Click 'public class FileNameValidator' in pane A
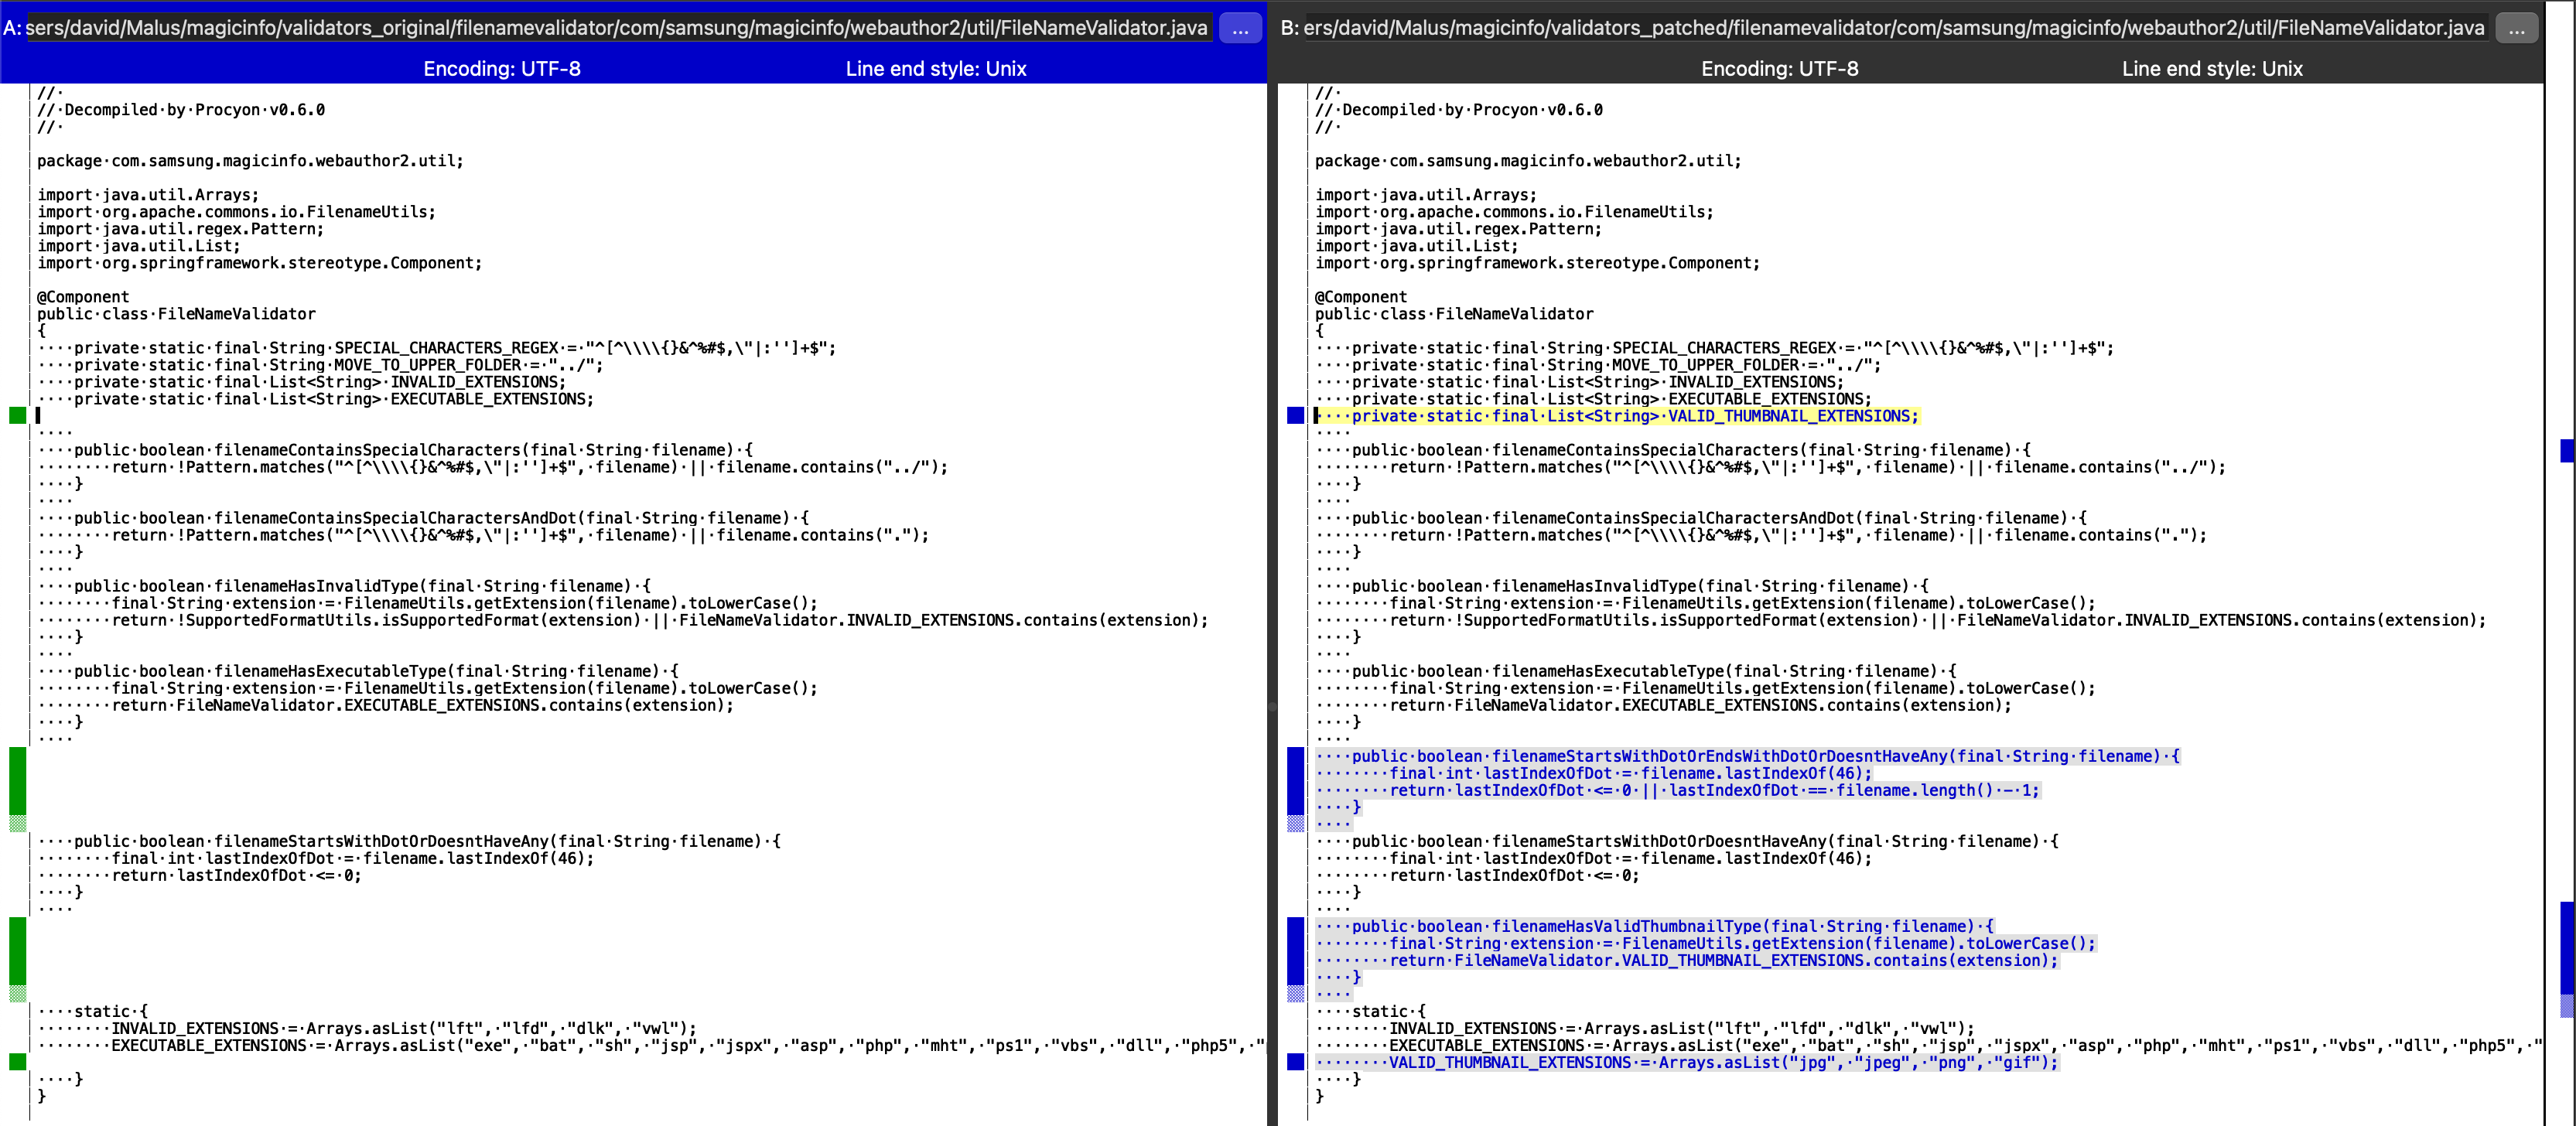This screenshot has width=2576, height=1126. pos(177,314)
